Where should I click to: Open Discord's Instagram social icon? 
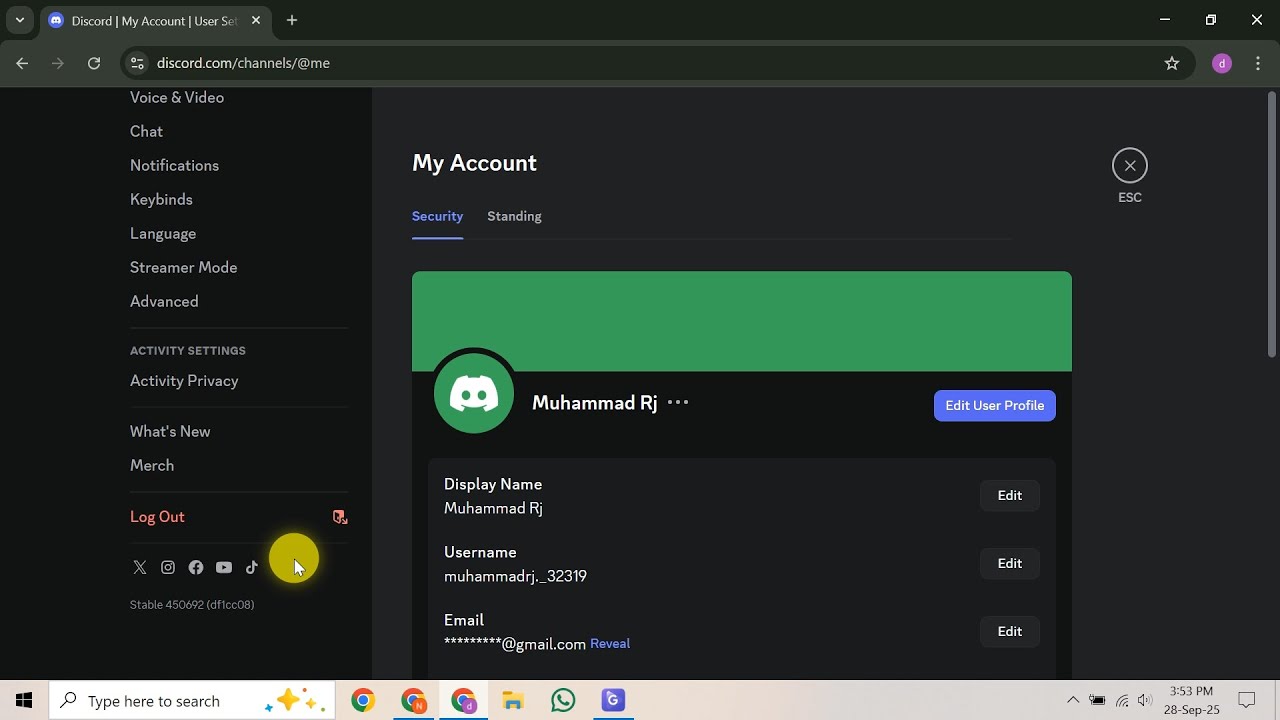tap(168, 567)
